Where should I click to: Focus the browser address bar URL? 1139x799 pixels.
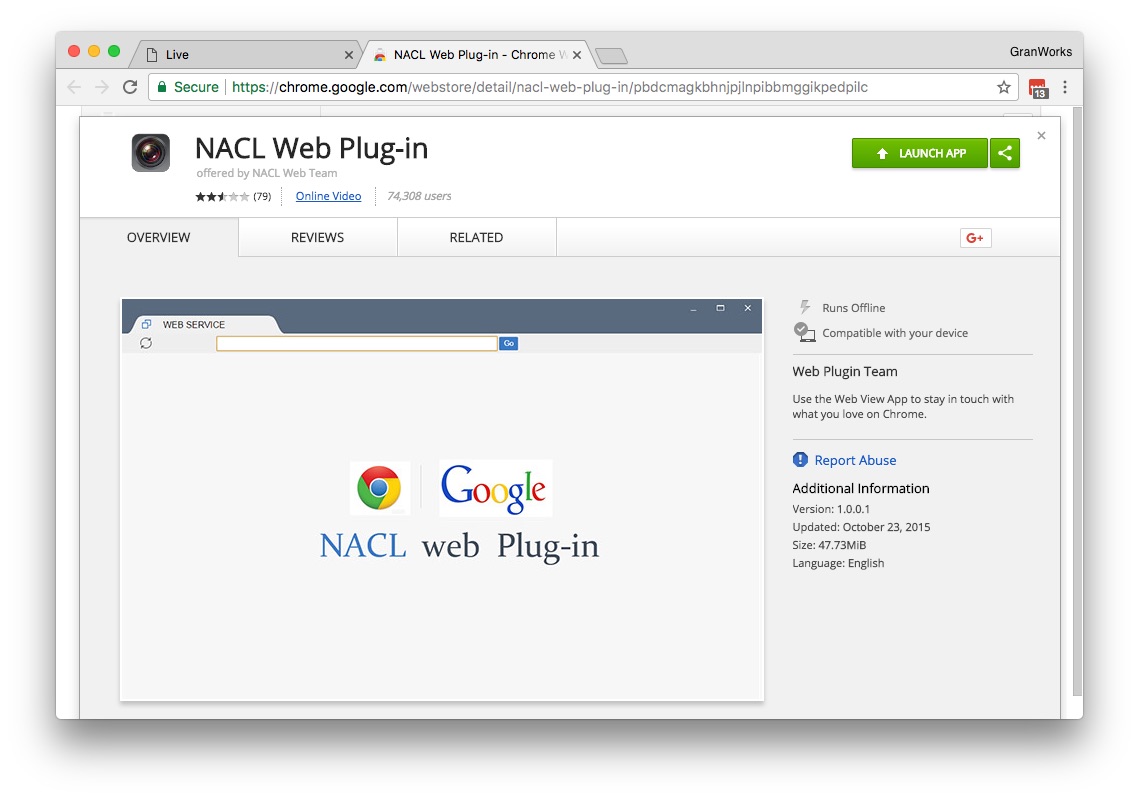click(550, 87)
